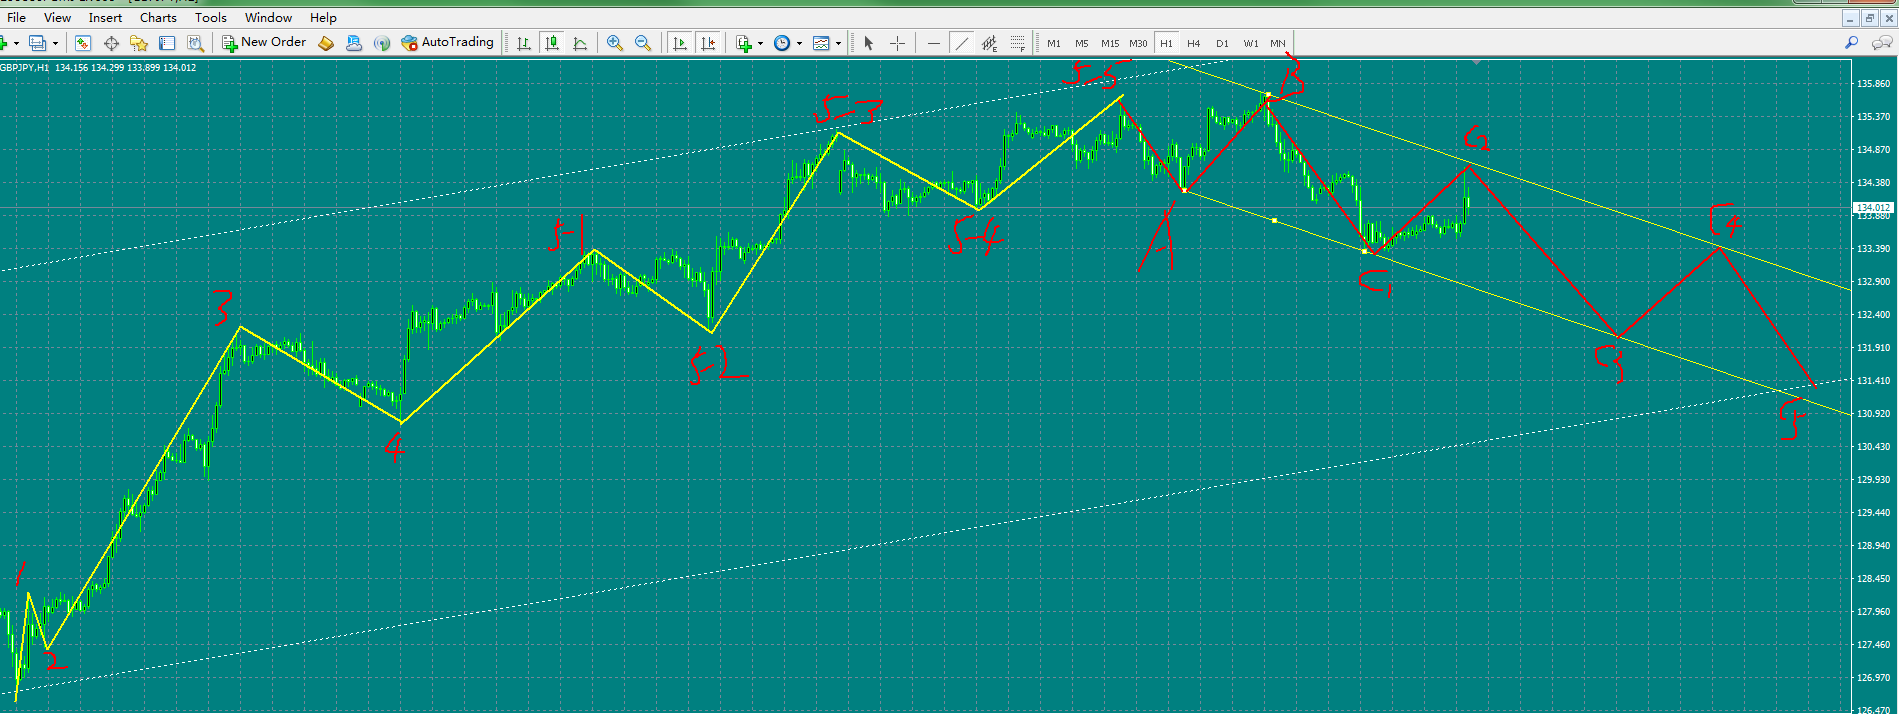1899x714 pixels.
Task: Select the equidistant channel tool
Action: tap(989, 43)
